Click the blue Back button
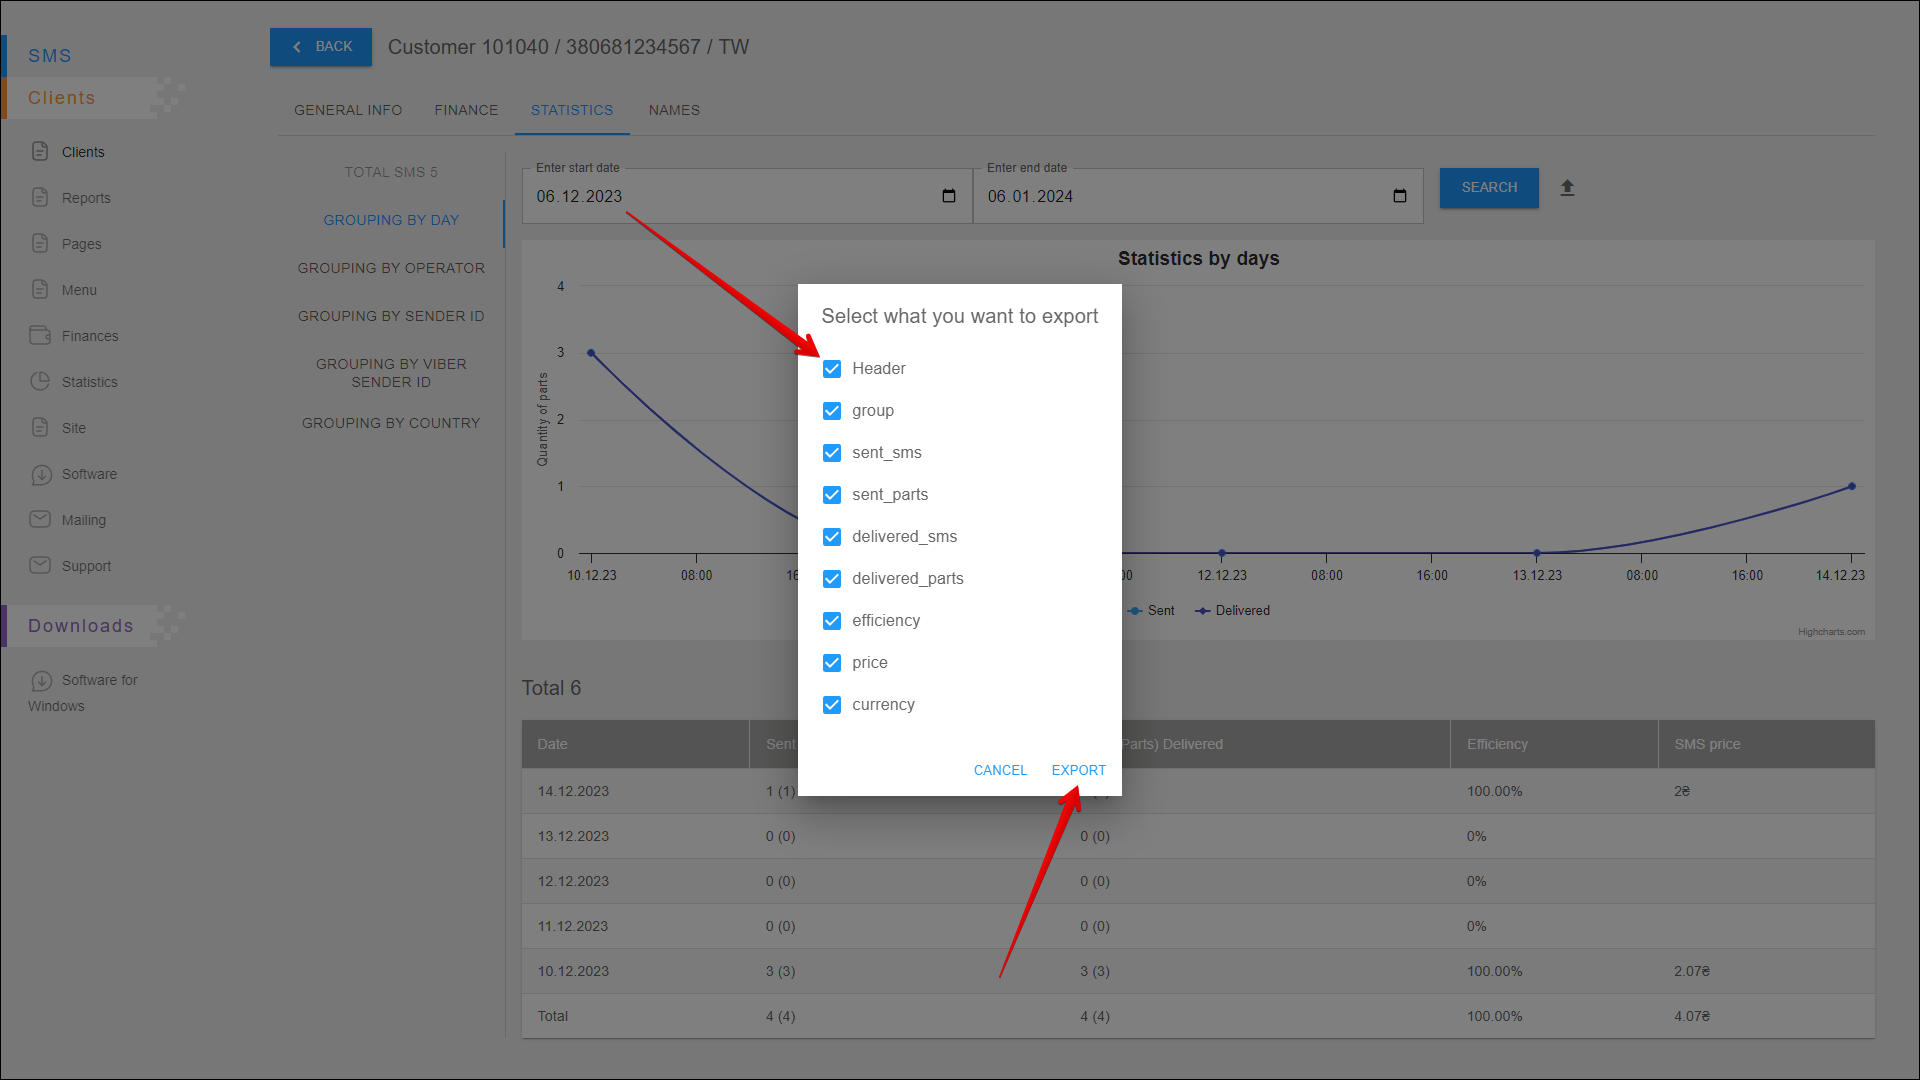The width and height of the screenshot is (1920, 1080). [x=321, y=47]
